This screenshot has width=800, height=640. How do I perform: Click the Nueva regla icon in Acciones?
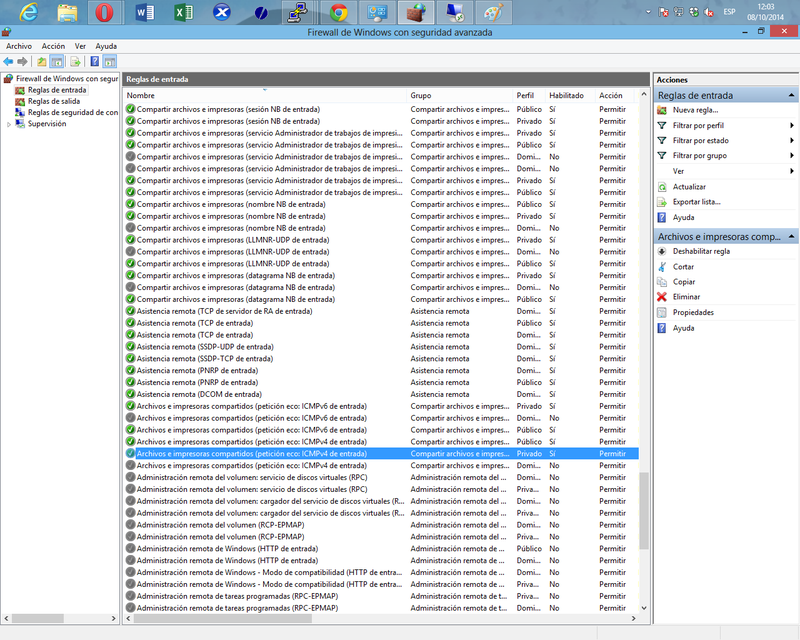coord(662,110)
